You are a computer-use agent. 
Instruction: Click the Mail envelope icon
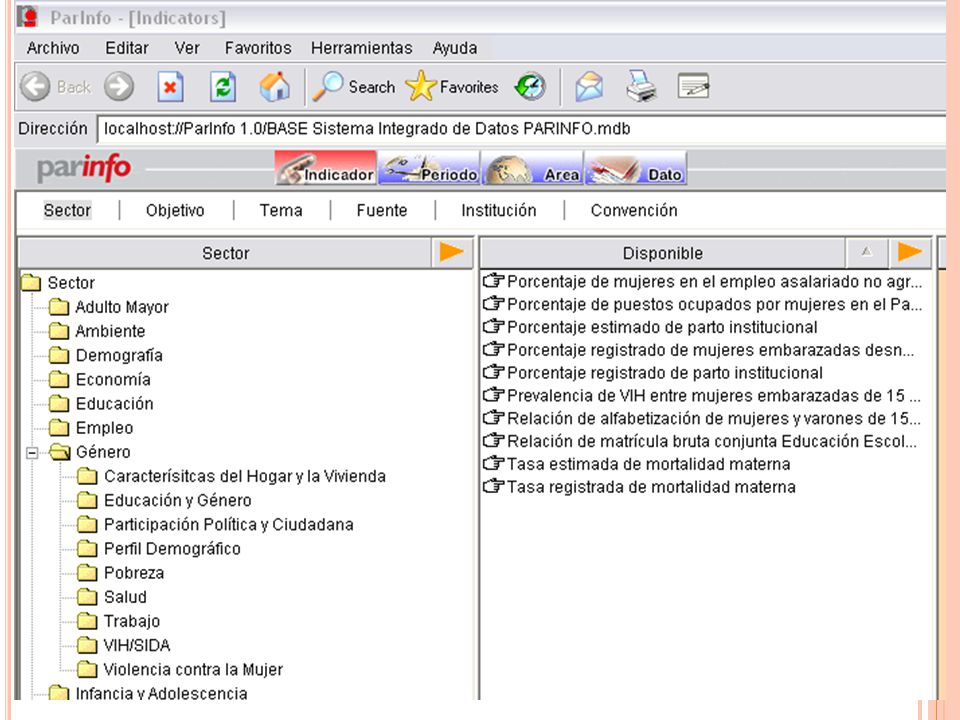tap(589, 86)
